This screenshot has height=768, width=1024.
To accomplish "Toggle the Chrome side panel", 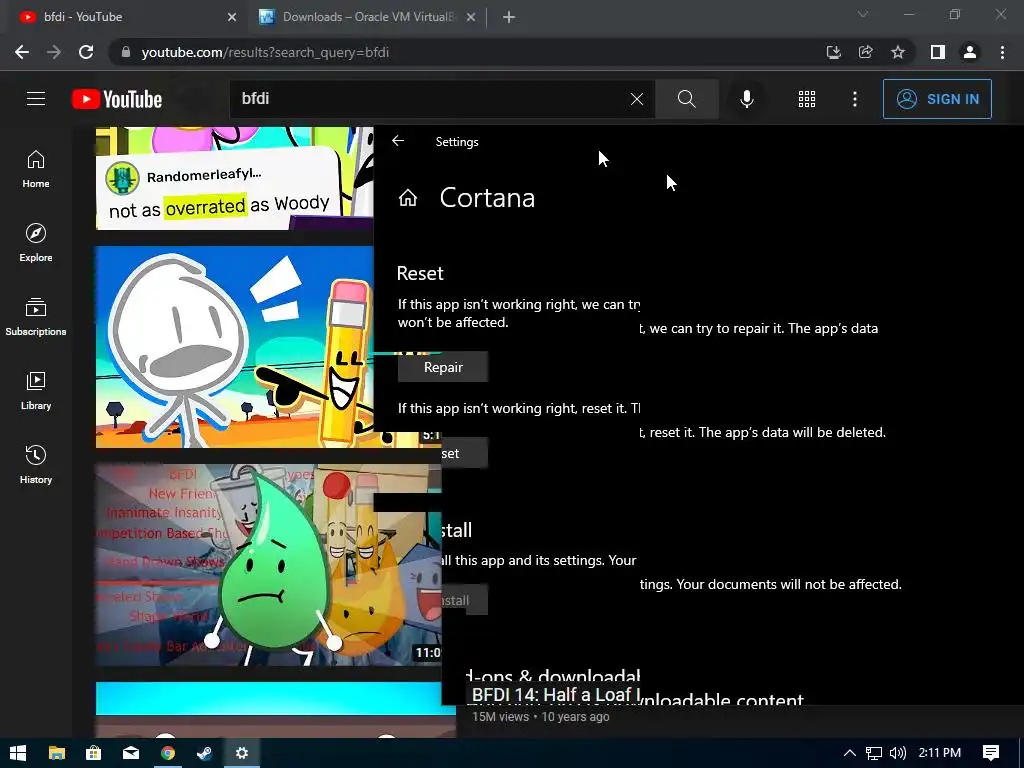I will (x=938, y=52).
